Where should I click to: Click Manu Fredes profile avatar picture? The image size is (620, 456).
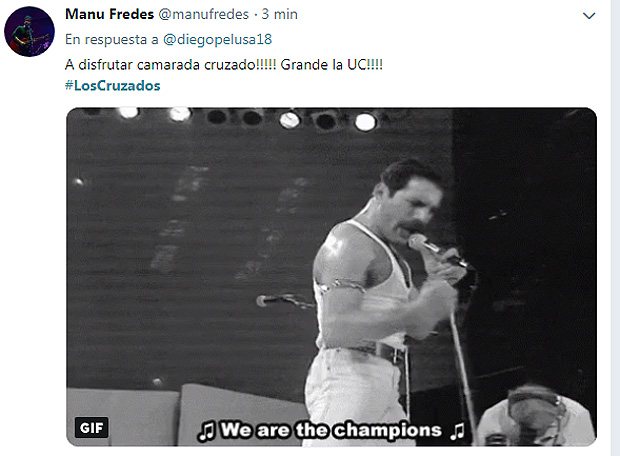tap(29, 31)
